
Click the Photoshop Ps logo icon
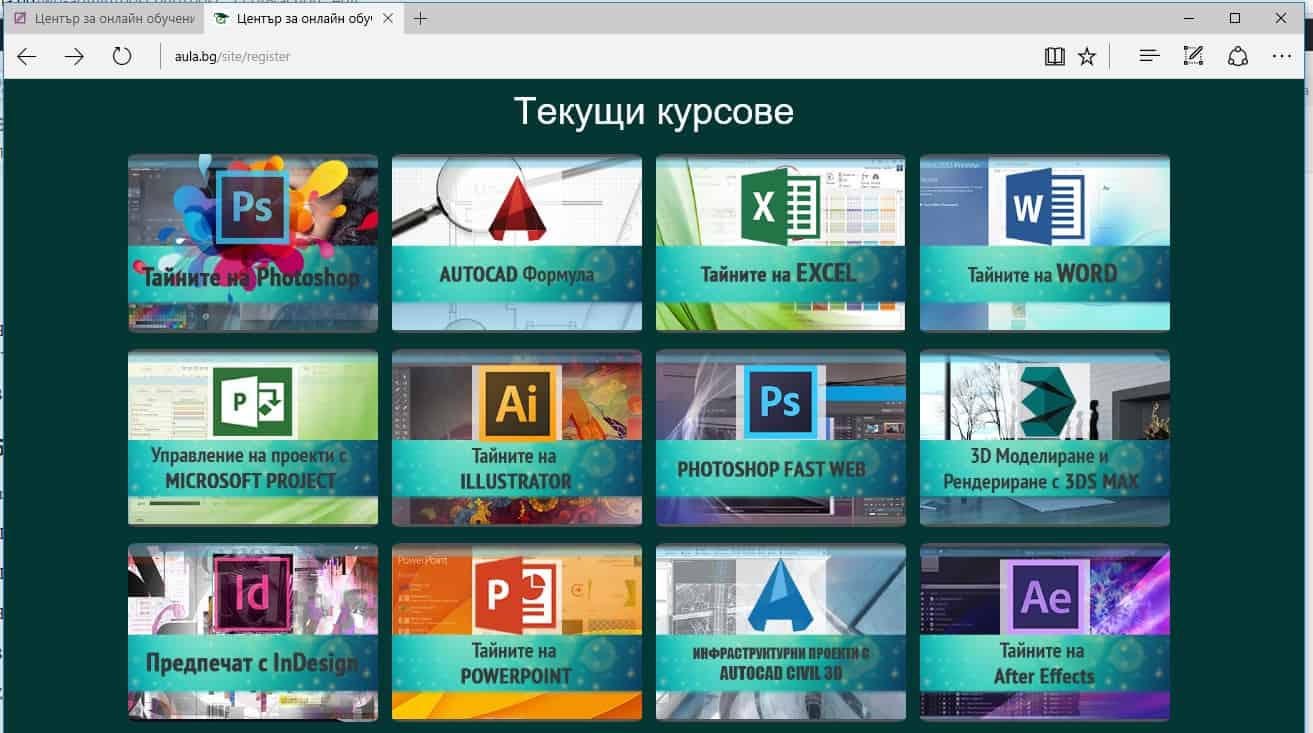pyautogui.click(x=252, y=207)
